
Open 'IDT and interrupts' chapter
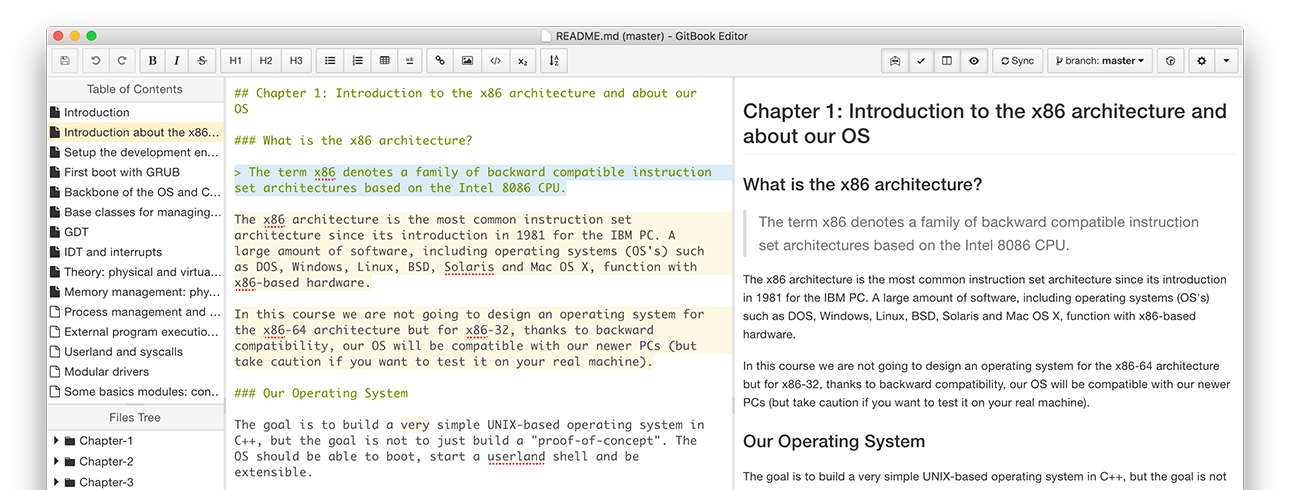tap(135, 252)
